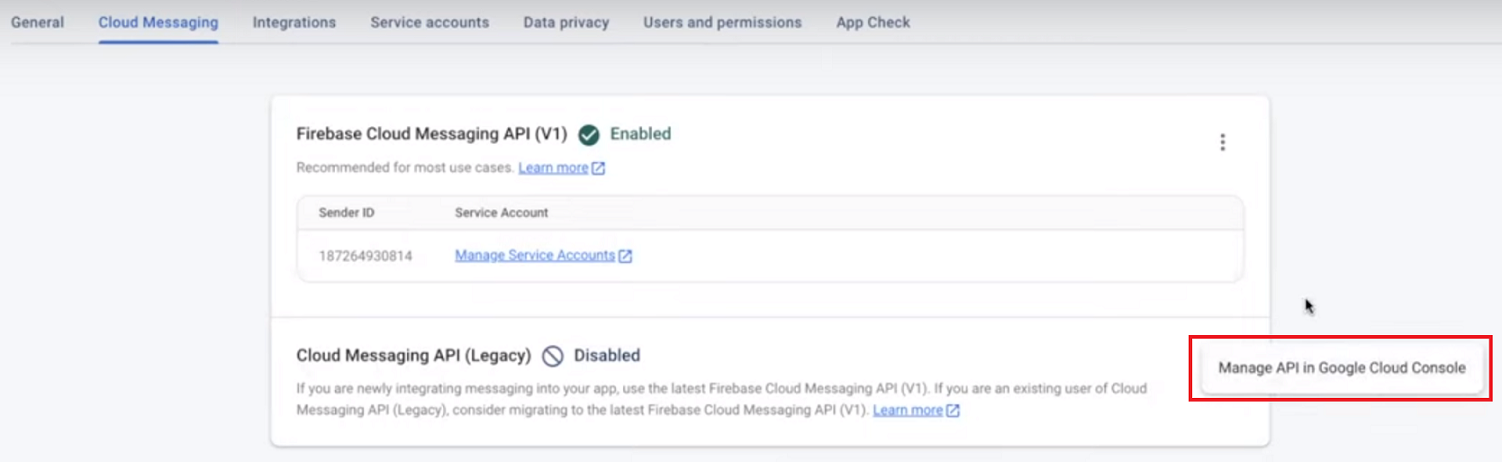
Task: Click external-link icon beside Manage Service Accounts
Action: [x=625, y=256]
